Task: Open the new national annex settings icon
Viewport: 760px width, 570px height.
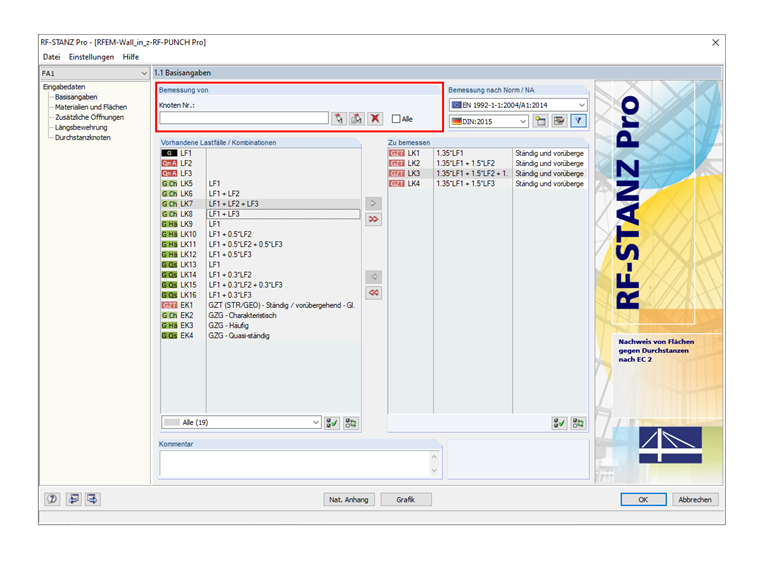Action: pyautogui.click(x=540, y=121)
